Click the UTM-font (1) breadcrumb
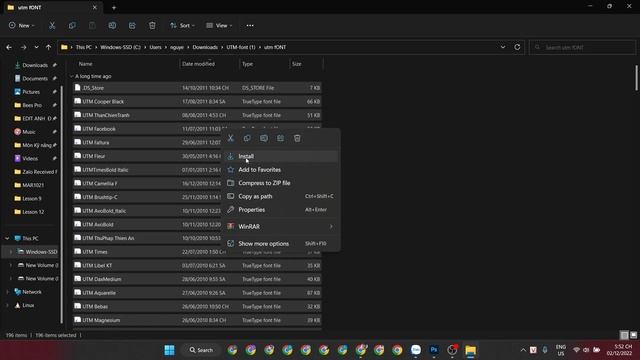640x360 pixels. point(241,47)
